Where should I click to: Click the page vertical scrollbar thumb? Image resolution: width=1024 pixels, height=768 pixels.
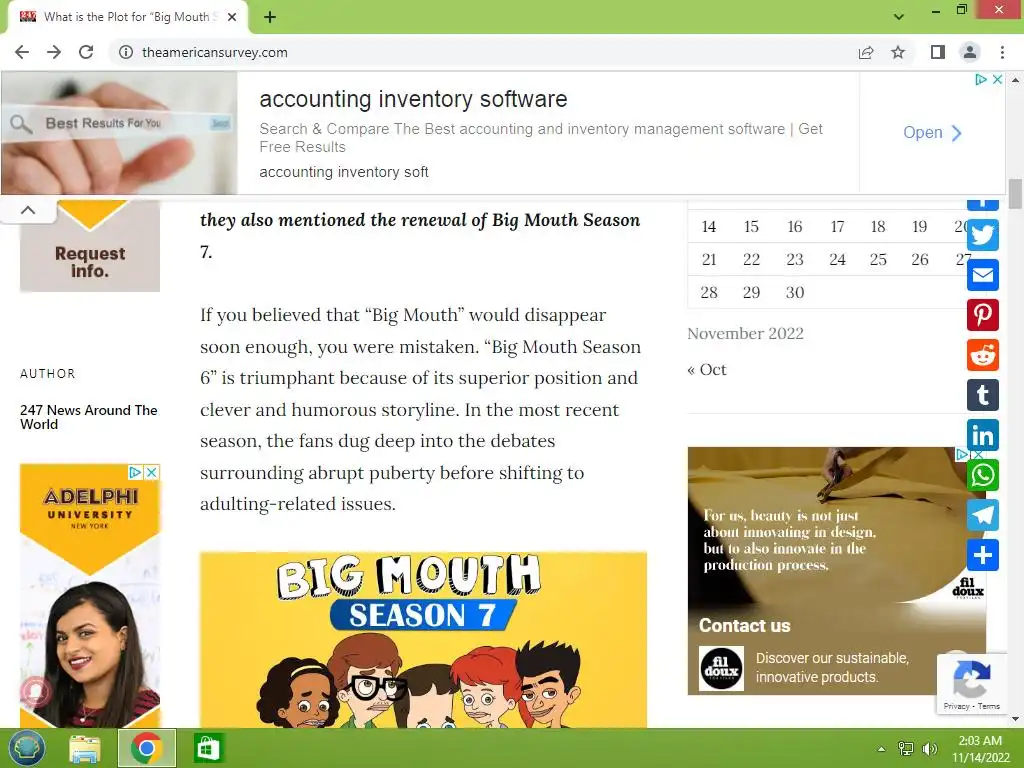pos(1015,194)
